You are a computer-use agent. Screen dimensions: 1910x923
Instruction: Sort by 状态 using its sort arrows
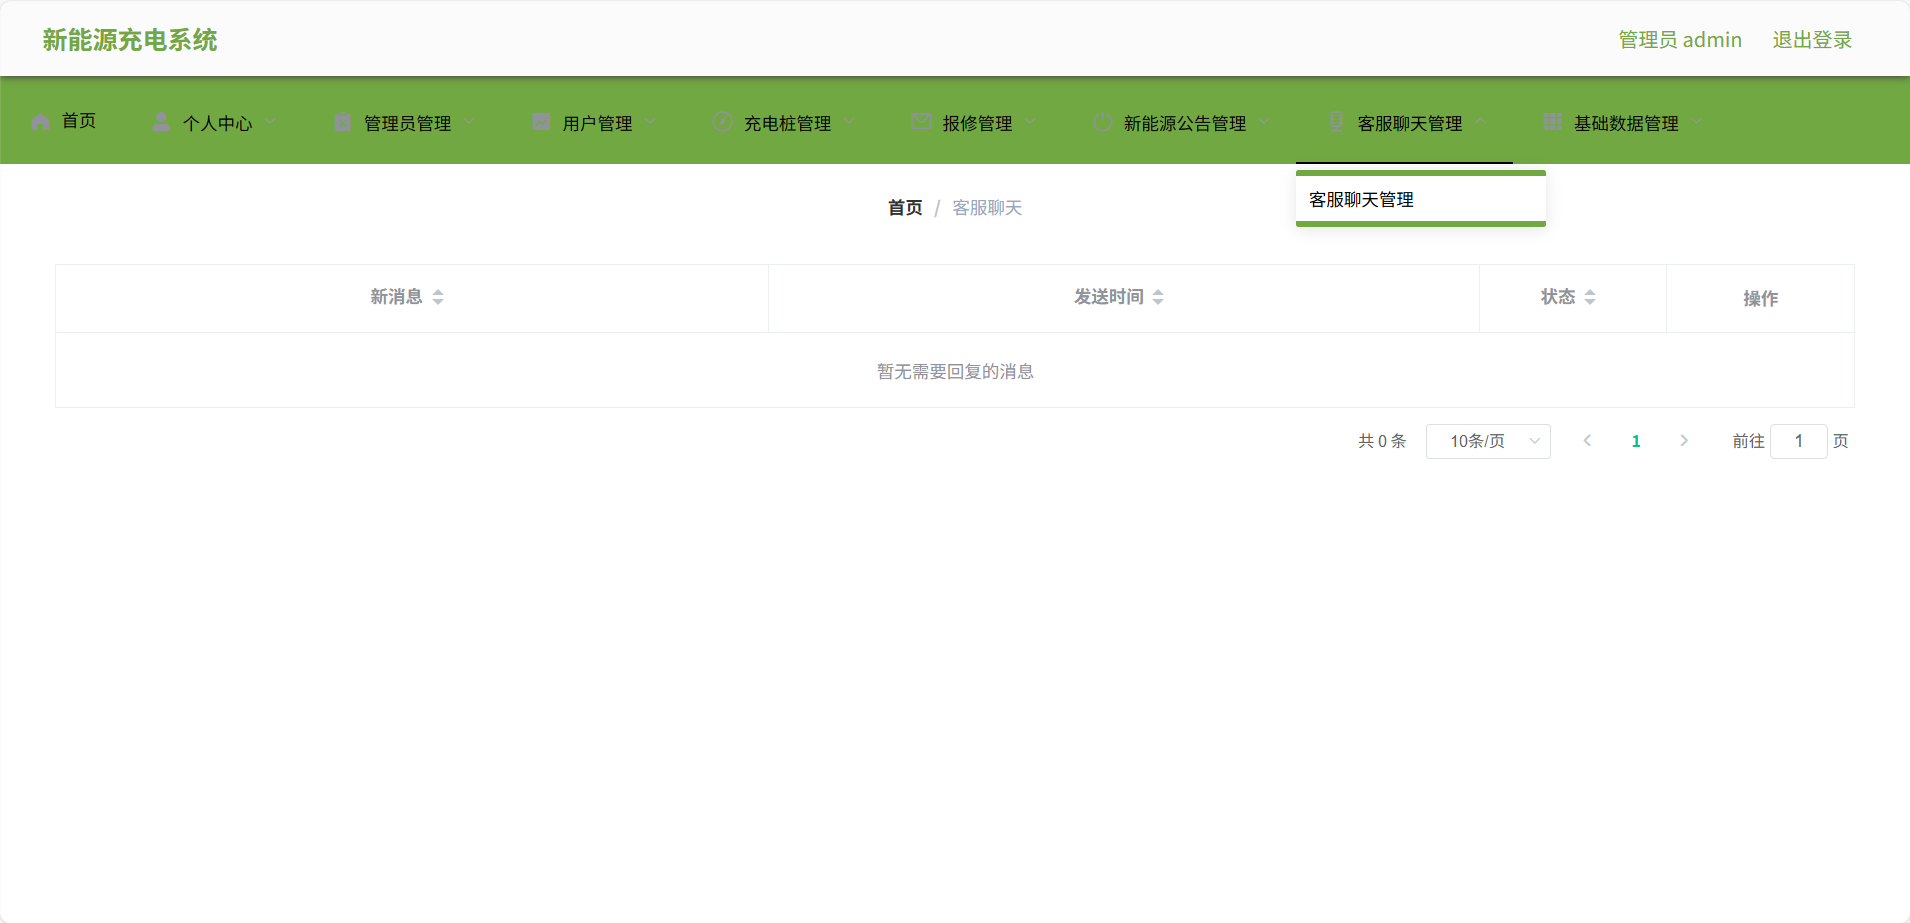[x=1590, y=297]
